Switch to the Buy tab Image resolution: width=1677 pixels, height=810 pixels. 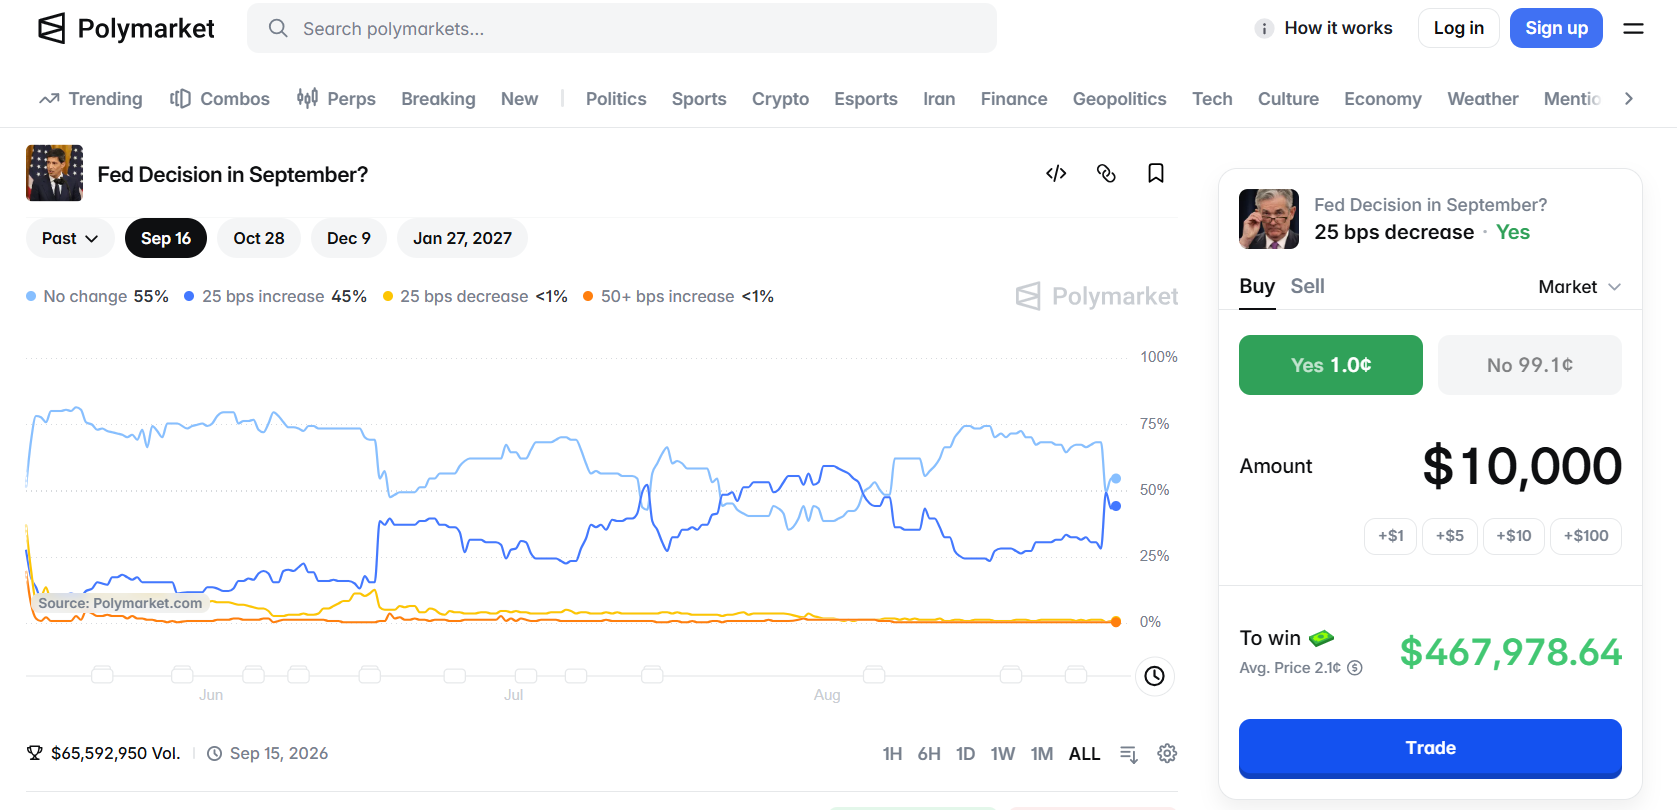click(x=1257, y=287)
